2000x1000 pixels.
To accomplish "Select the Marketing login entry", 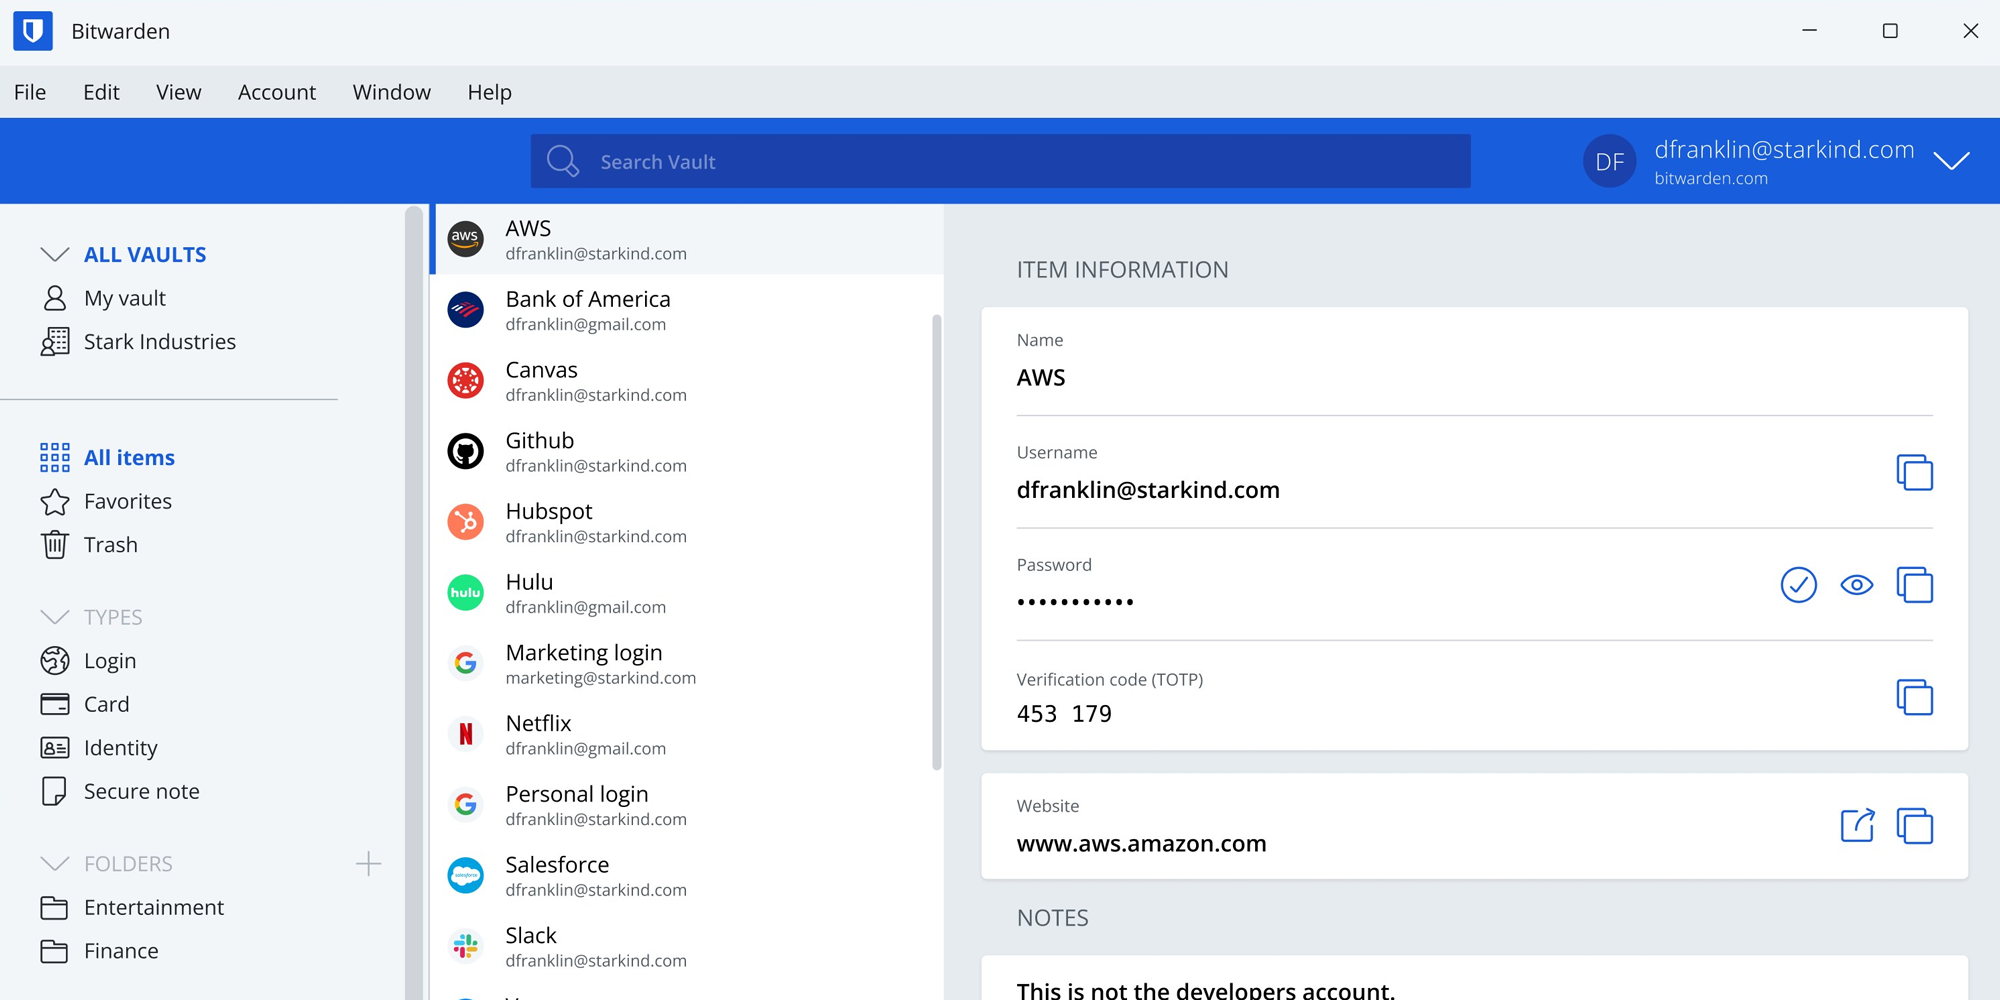I will tap(687, 663).
